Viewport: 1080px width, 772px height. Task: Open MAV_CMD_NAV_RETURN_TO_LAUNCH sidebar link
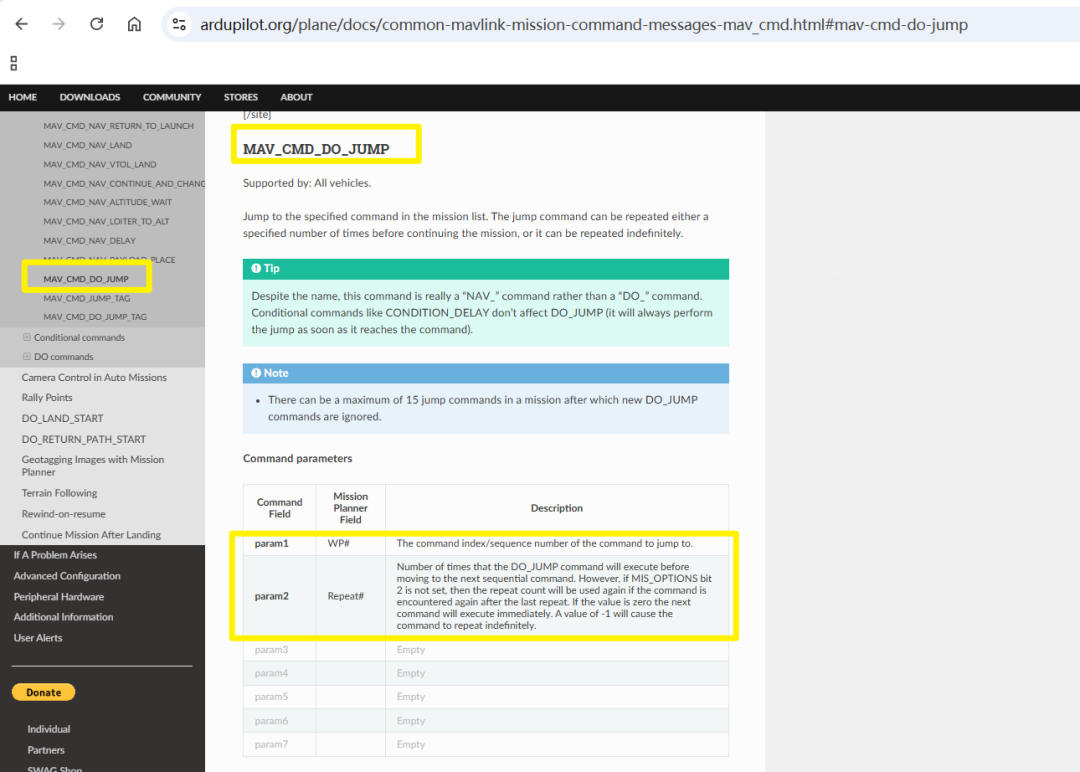pos(118,126)
